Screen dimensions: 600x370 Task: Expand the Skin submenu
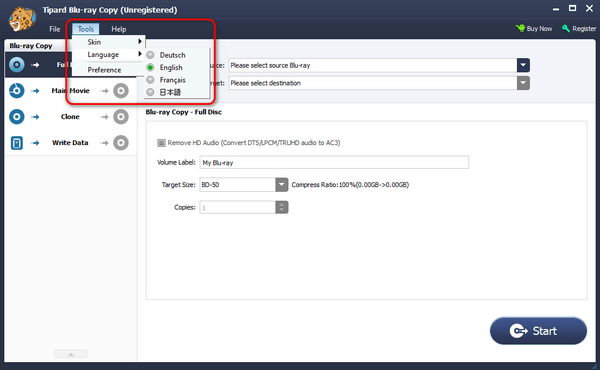point(108,42)
